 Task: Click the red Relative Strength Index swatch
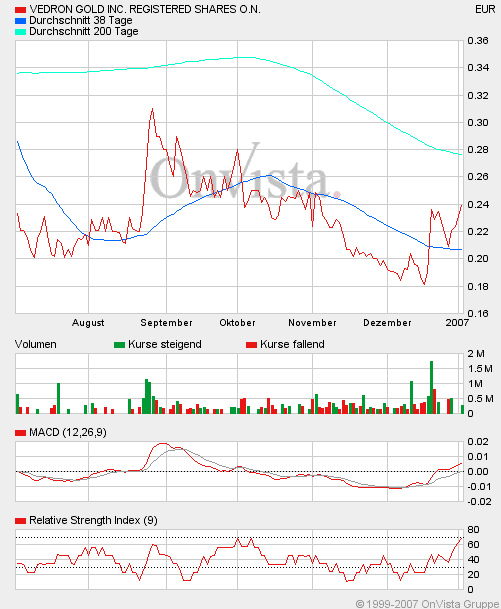click(21, 521)
